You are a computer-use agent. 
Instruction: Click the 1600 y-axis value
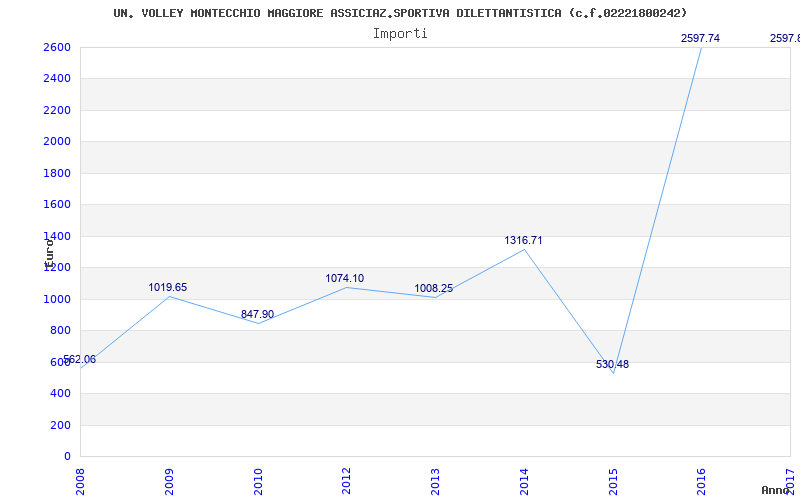tap(57, 205)
